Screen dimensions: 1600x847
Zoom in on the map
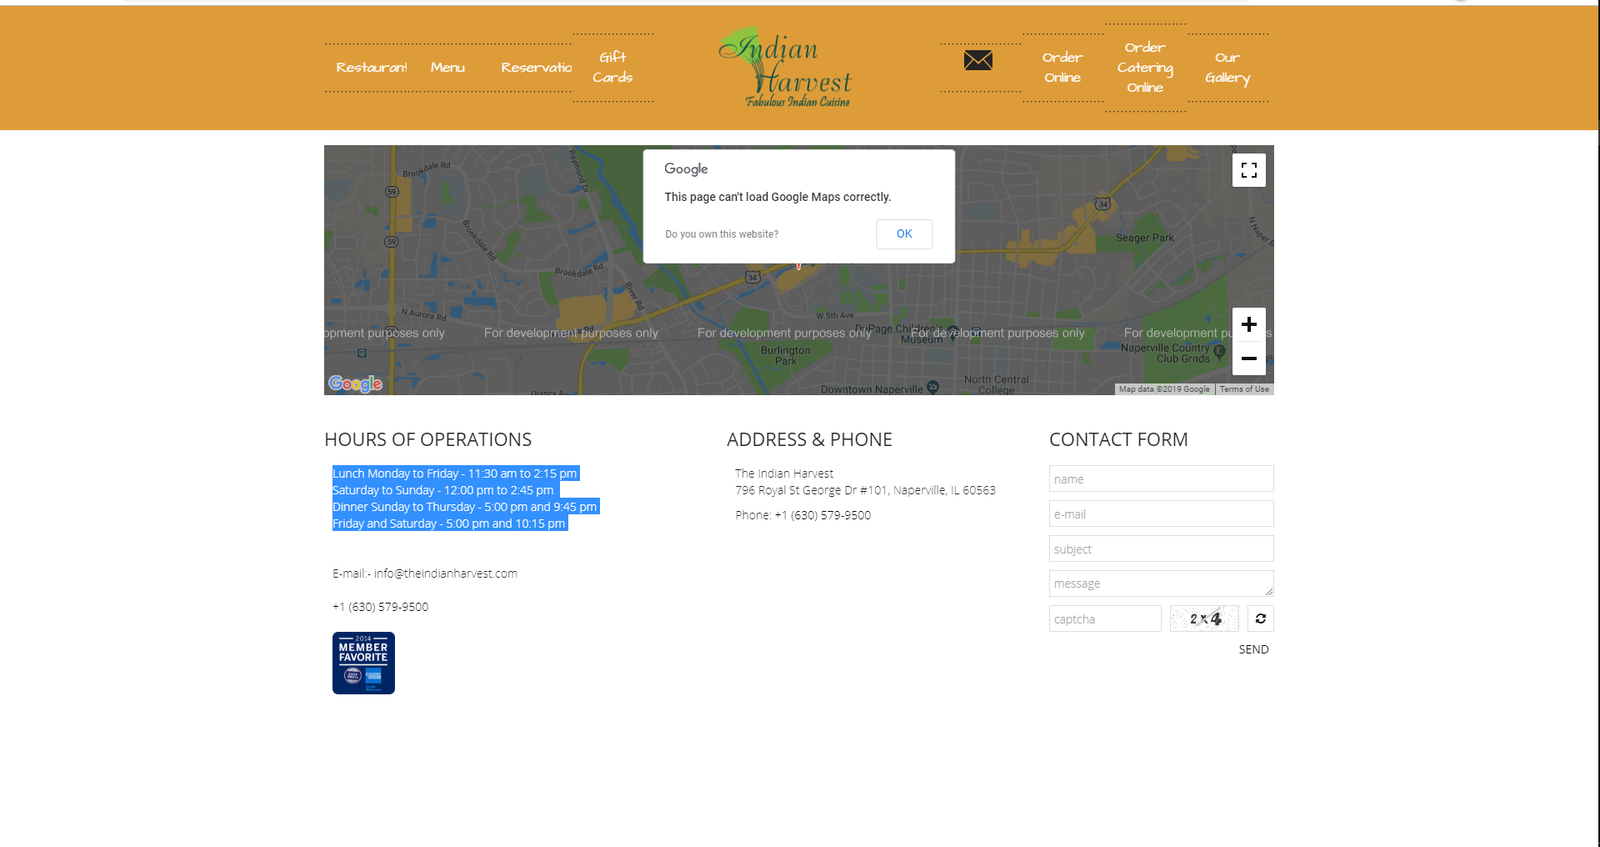(1249, 324)
